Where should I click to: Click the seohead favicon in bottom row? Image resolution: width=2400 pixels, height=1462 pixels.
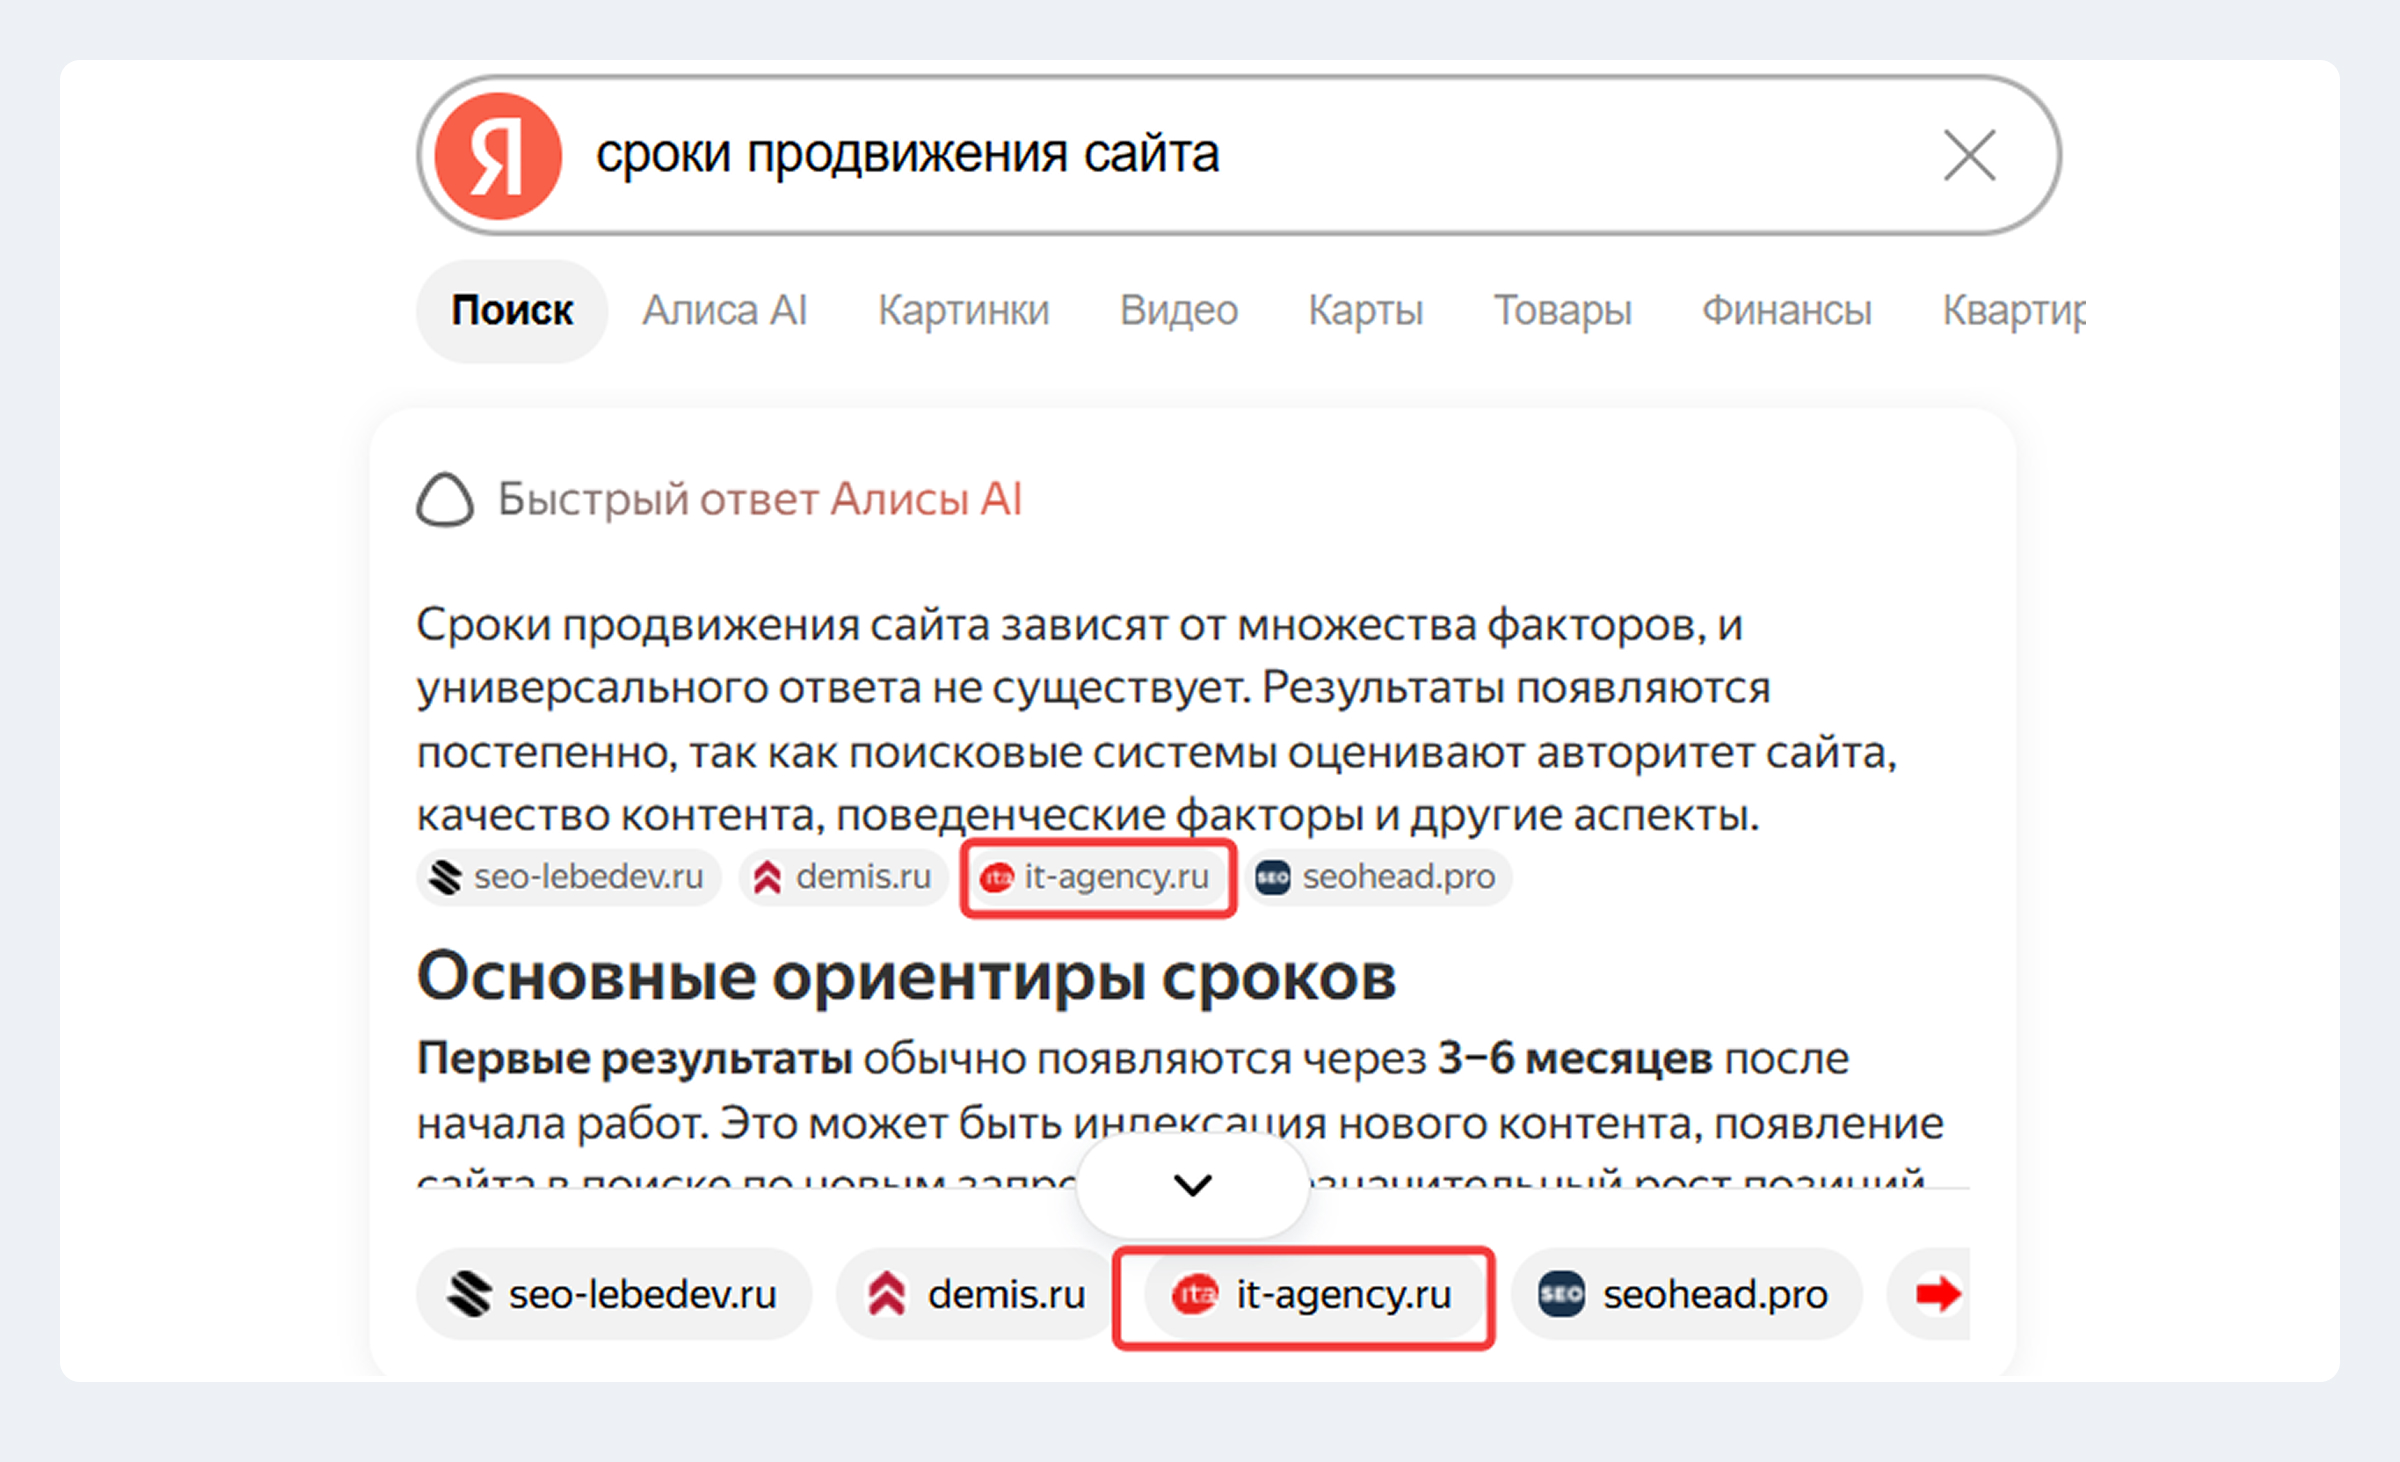click(x=1561, y=1294)
